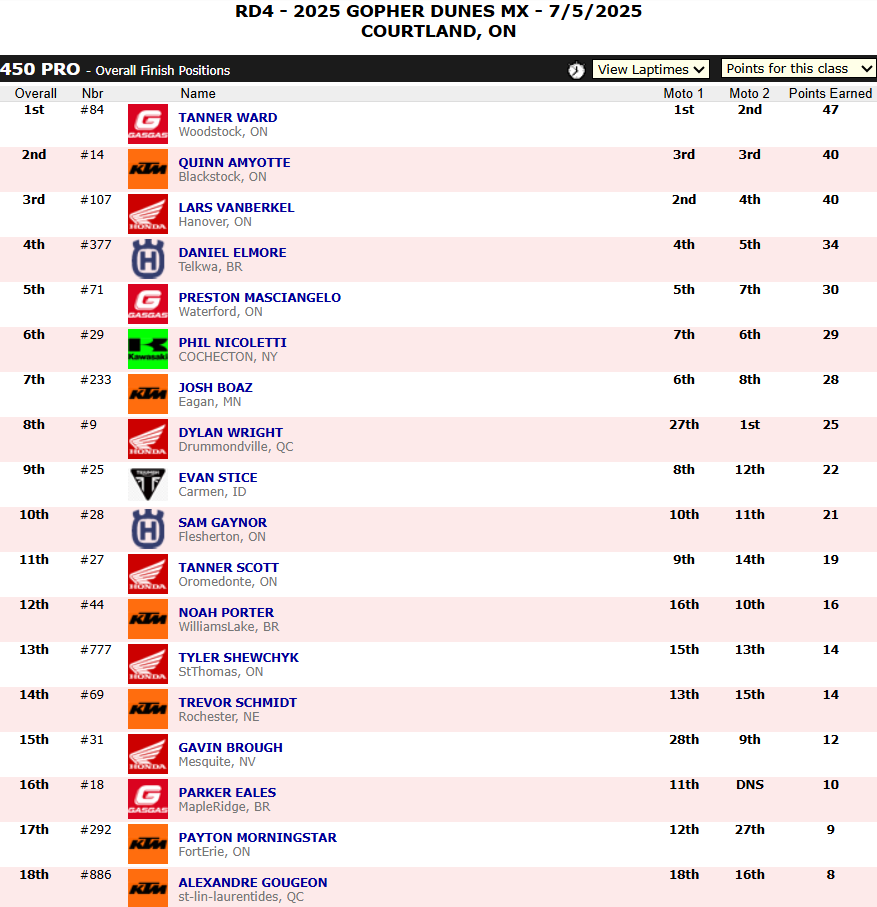
Task: Click the COURTLAND, ON location title
Action: (438, 31)
